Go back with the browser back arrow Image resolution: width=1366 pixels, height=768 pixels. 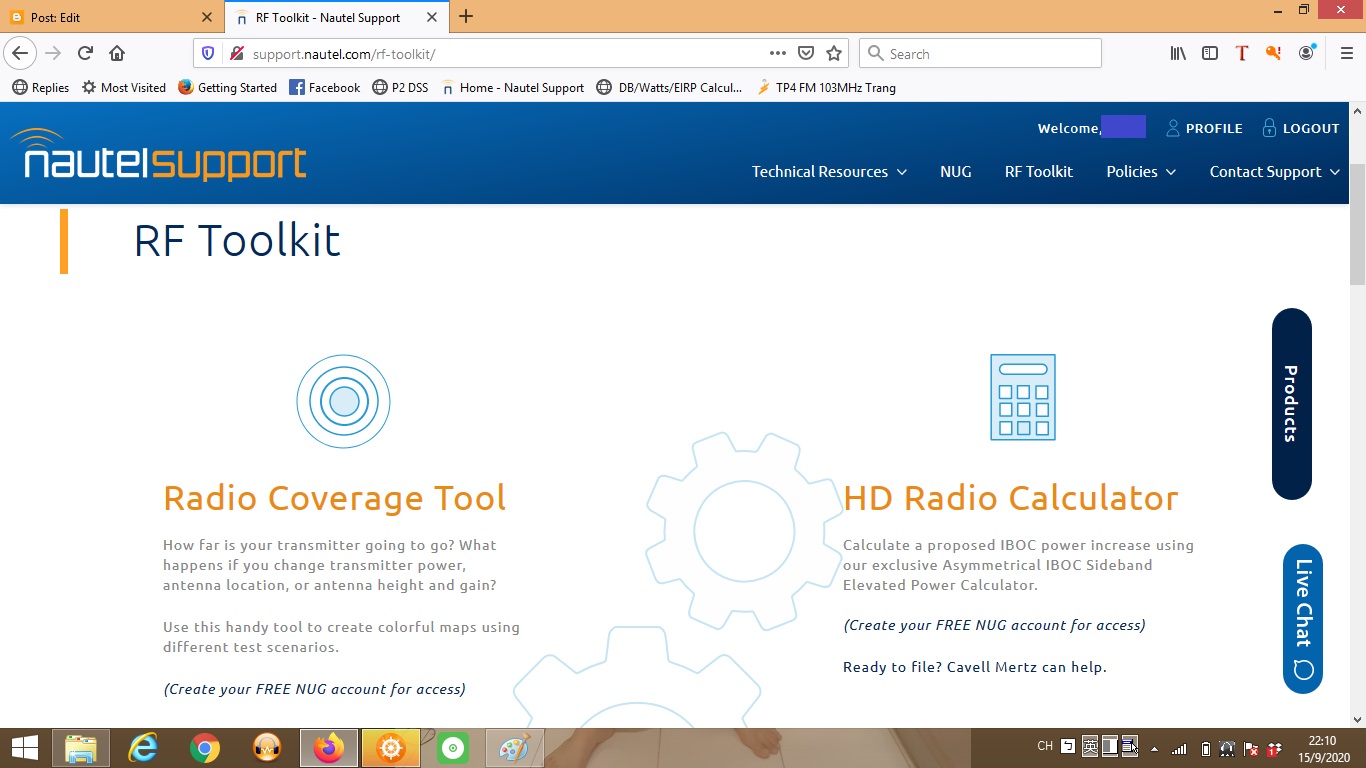20,53
